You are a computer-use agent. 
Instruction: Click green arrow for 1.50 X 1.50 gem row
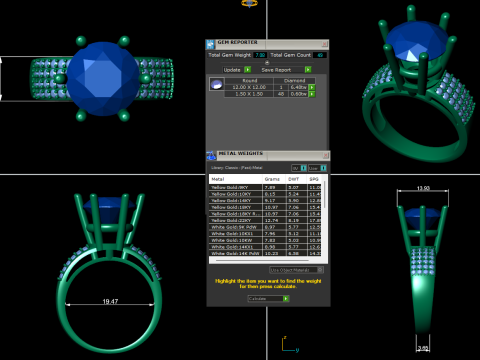[x=312, y=94]
